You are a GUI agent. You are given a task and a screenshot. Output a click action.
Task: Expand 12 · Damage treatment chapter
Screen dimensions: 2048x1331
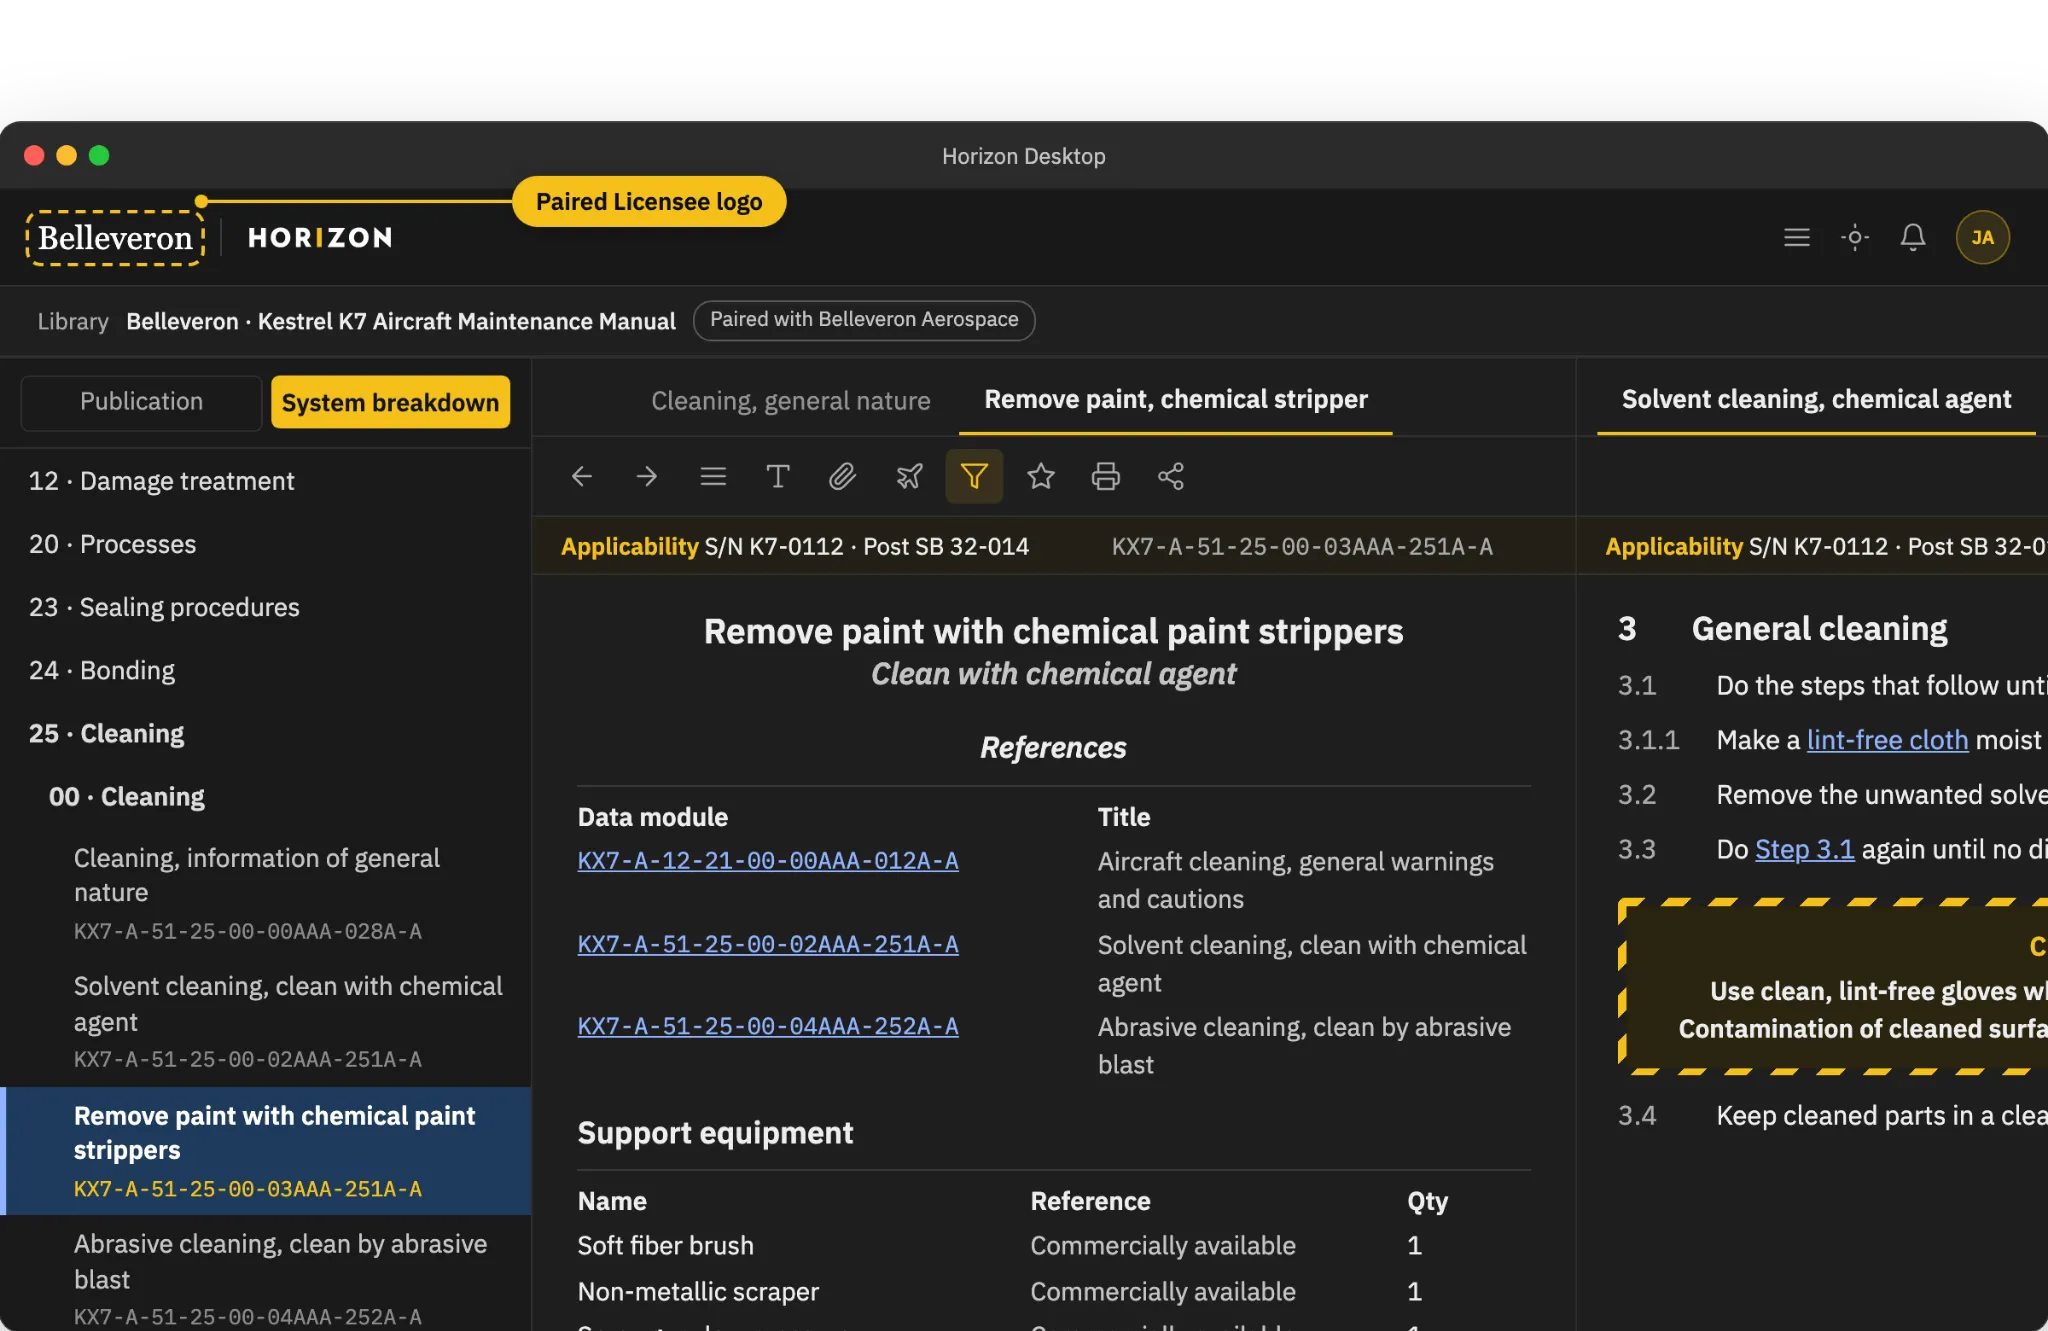pos(265,481)
